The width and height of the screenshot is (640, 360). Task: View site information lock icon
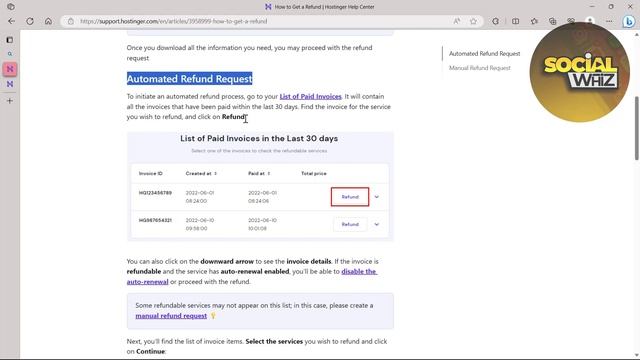point(71,21)
